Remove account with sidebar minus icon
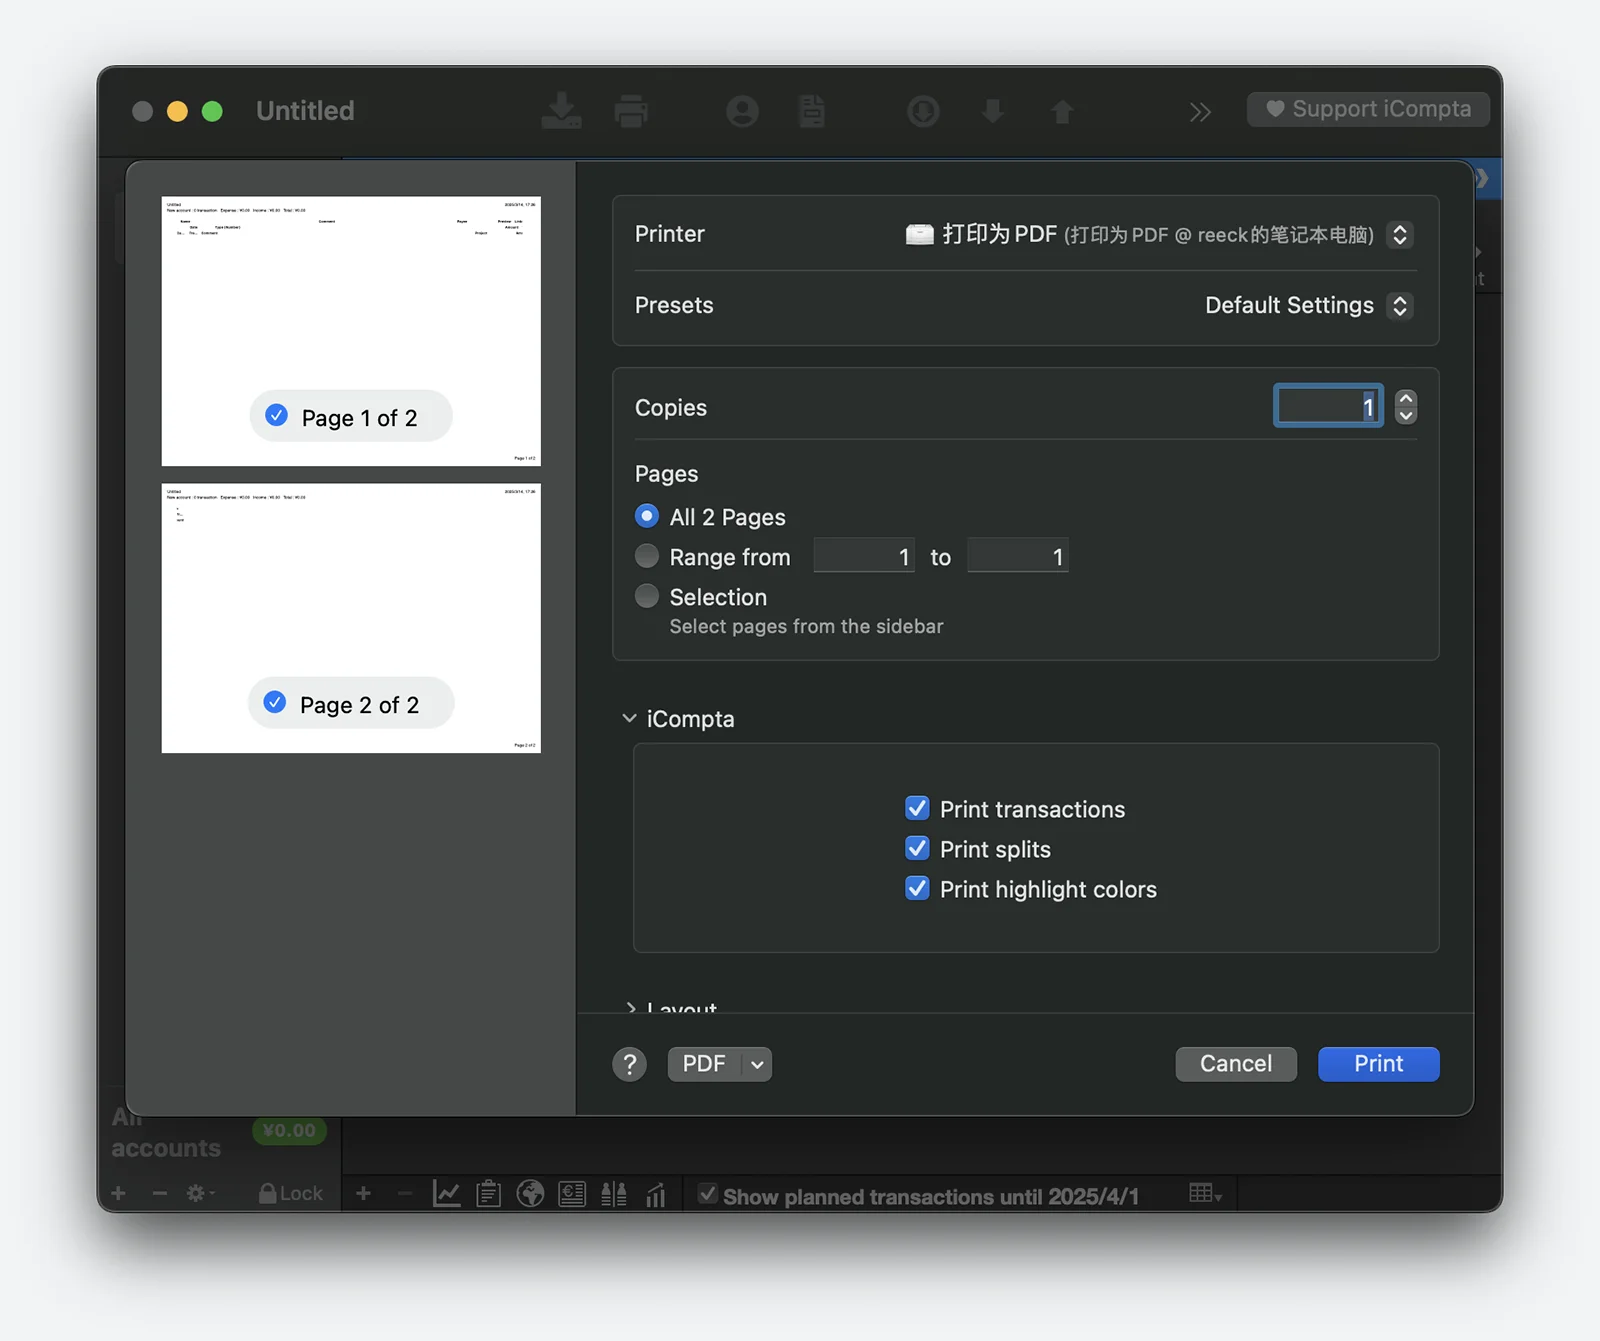 coord(159,1193)
